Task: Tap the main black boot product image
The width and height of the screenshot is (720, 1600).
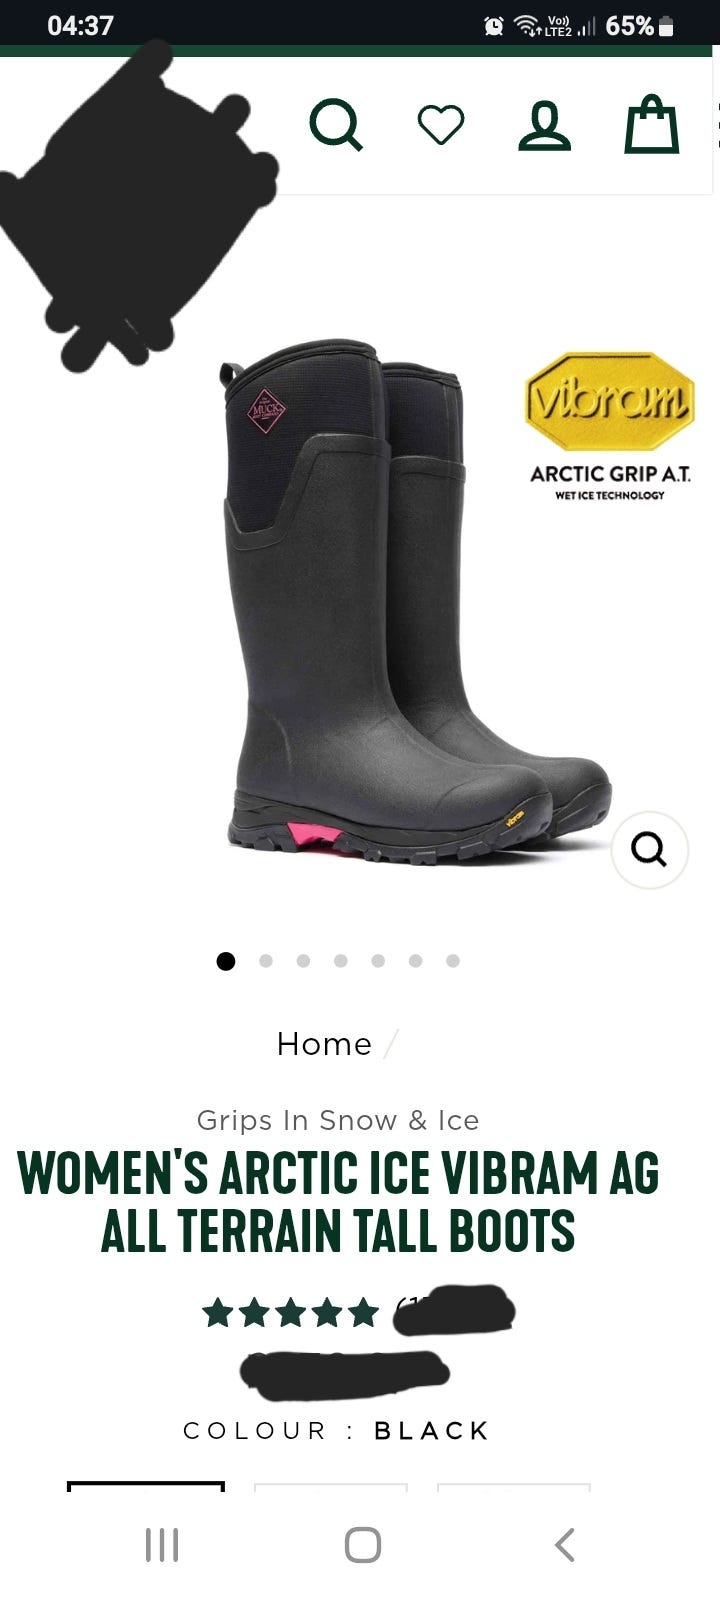Action: 414,602
